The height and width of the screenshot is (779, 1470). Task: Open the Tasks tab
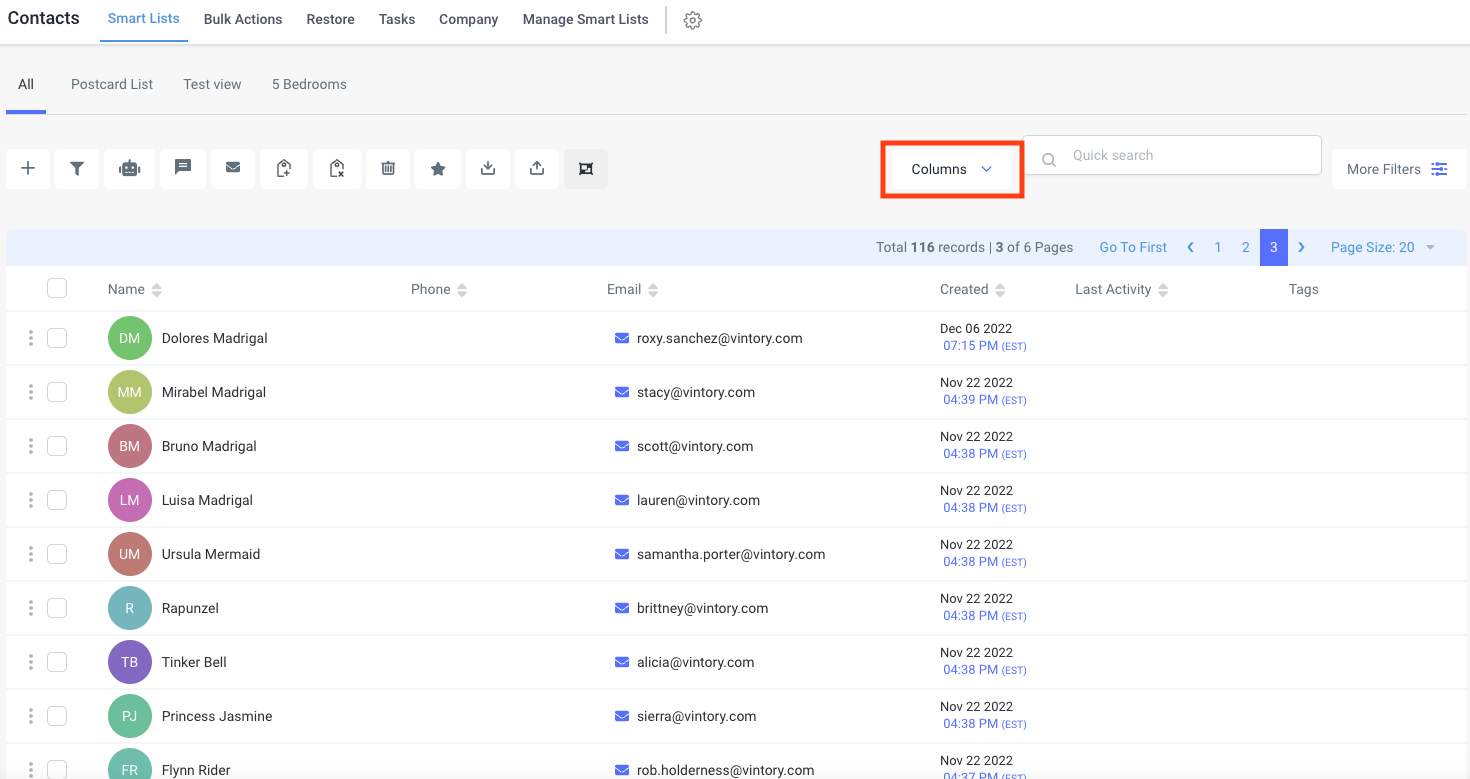coord(397,19)
